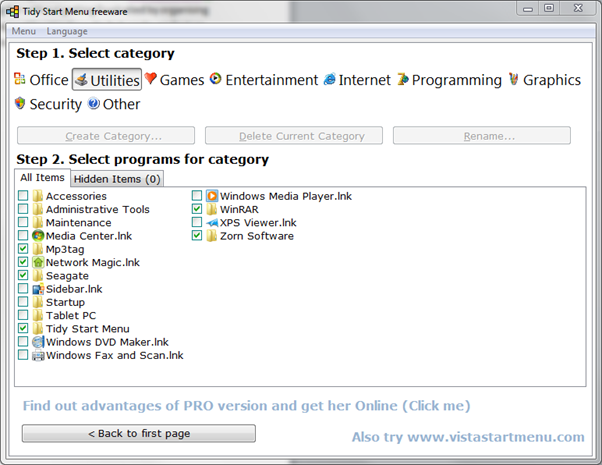The height and width of the screenshot is (465, 602).
Task: Click the Accessories folder icon
Action: [x=38, y=196]
